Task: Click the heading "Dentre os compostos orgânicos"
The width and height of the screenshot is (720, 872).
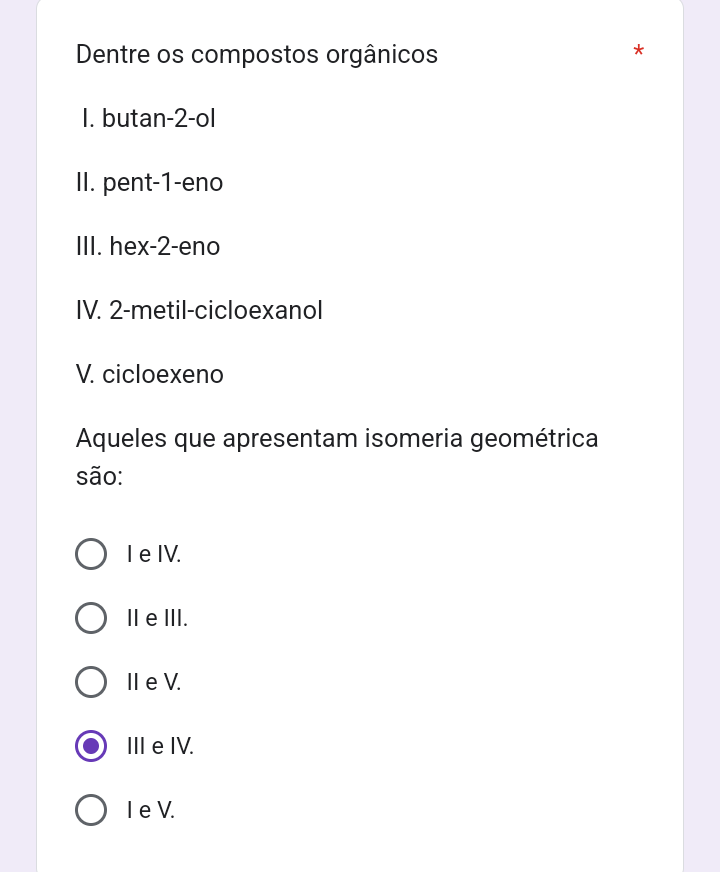Action: point(257,55)
